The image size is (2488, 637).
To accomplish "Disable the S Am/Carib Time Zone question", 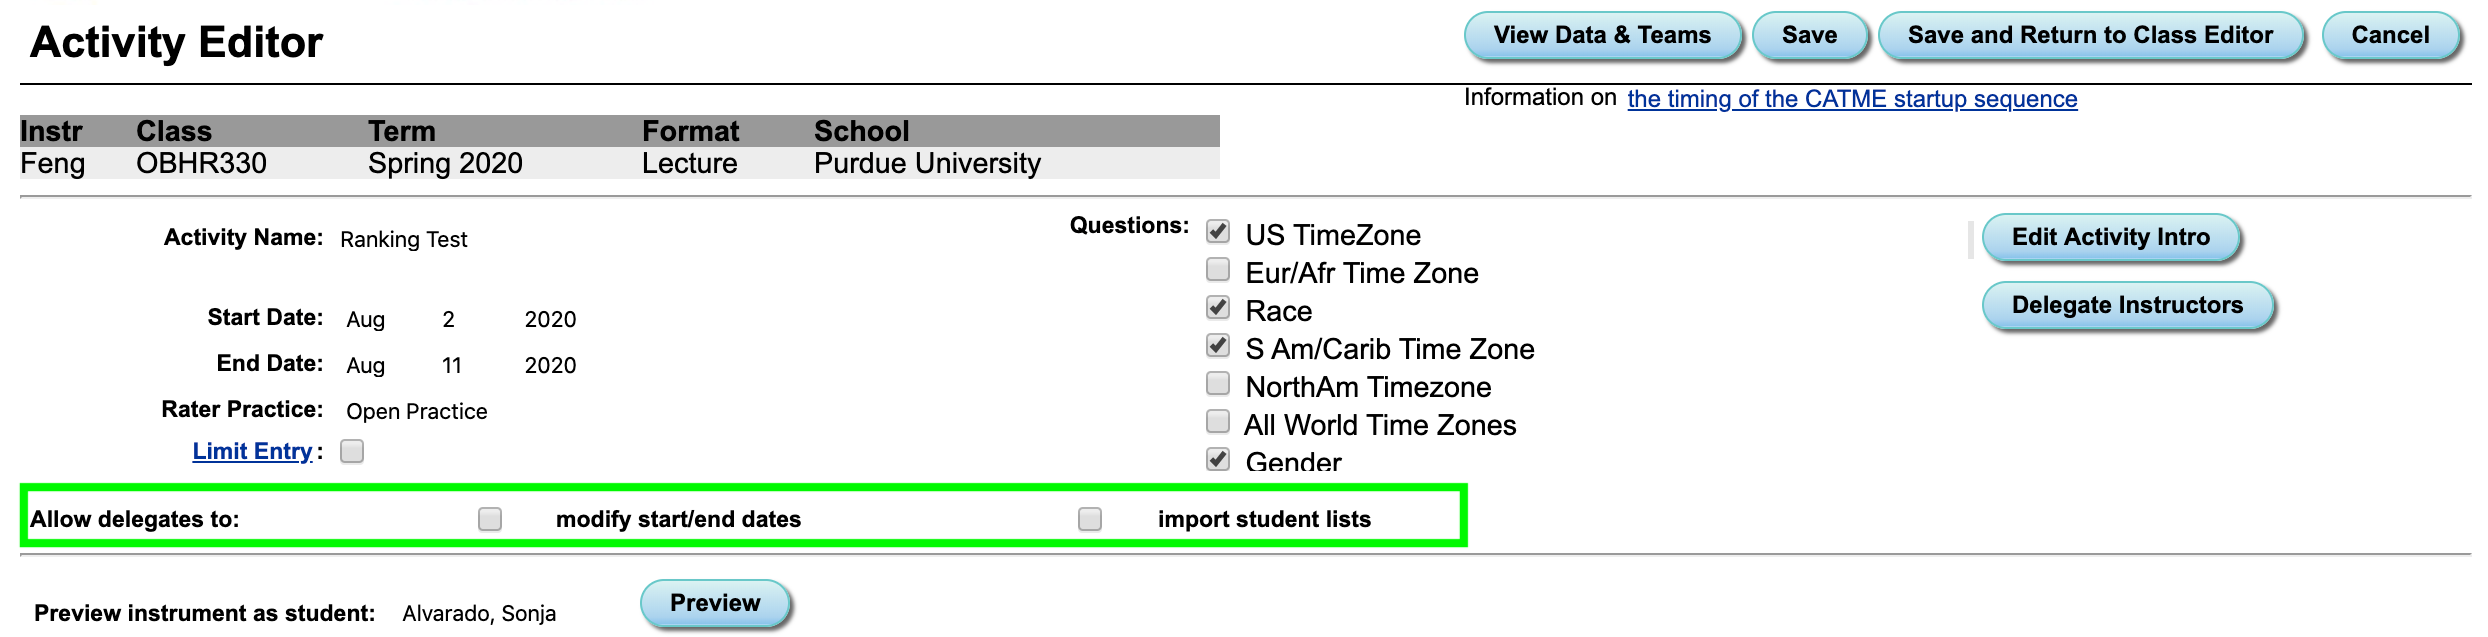I will pyautogui.click(x=1217, y=345).
